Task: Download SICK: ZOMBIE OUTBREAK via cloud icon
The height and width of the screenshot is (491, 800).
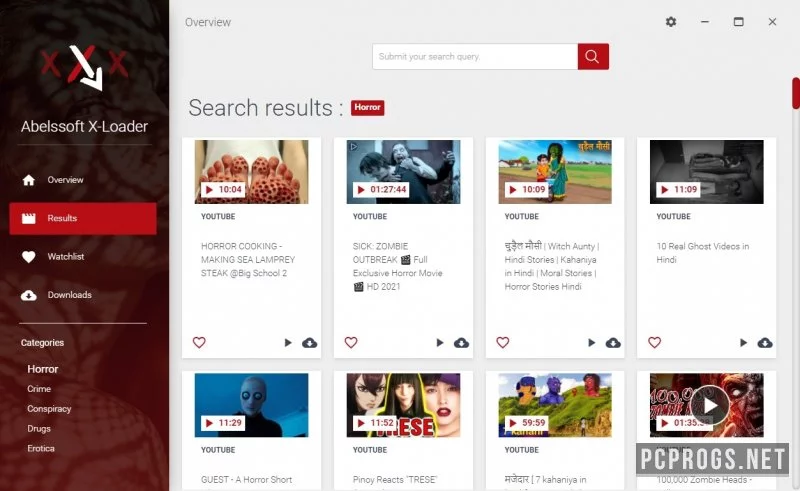Action: tap(461, 343)
